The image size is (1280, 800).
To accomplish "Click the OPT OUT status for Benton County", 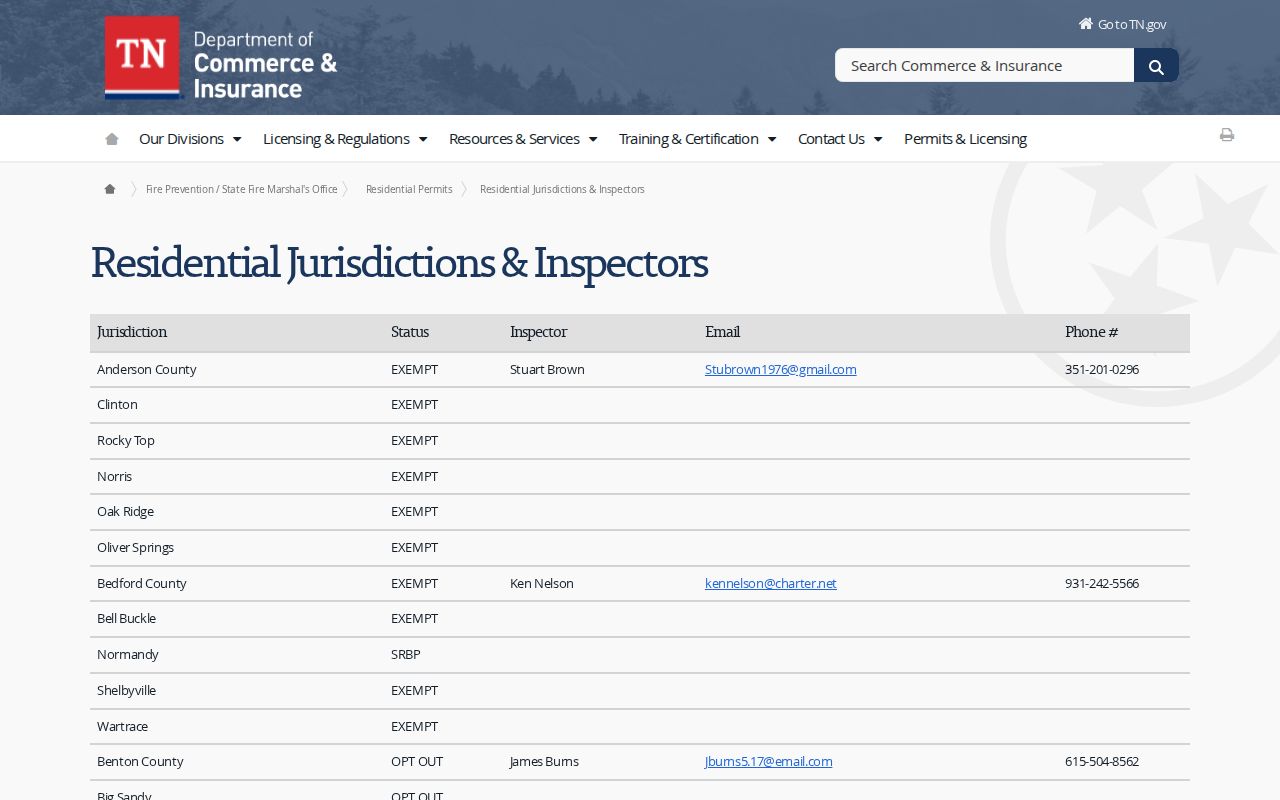I will [417, 761].
